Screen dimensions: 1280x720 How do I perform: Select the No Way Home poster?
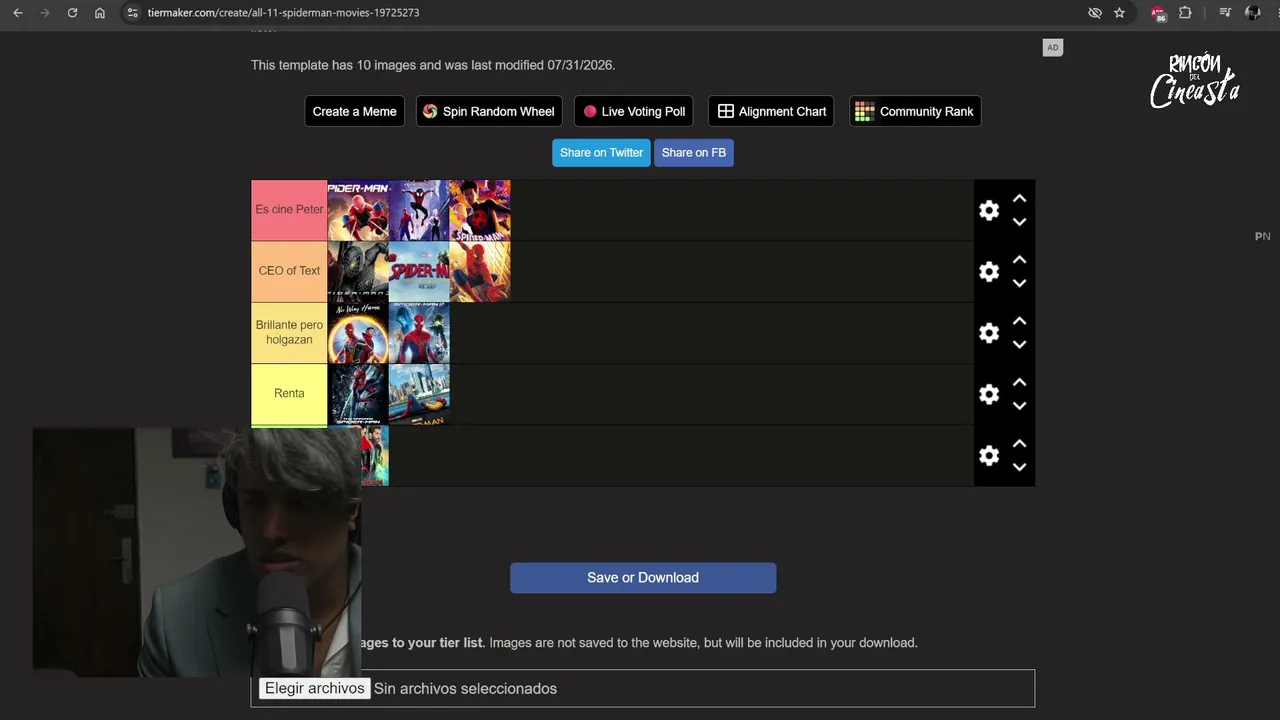358,333
